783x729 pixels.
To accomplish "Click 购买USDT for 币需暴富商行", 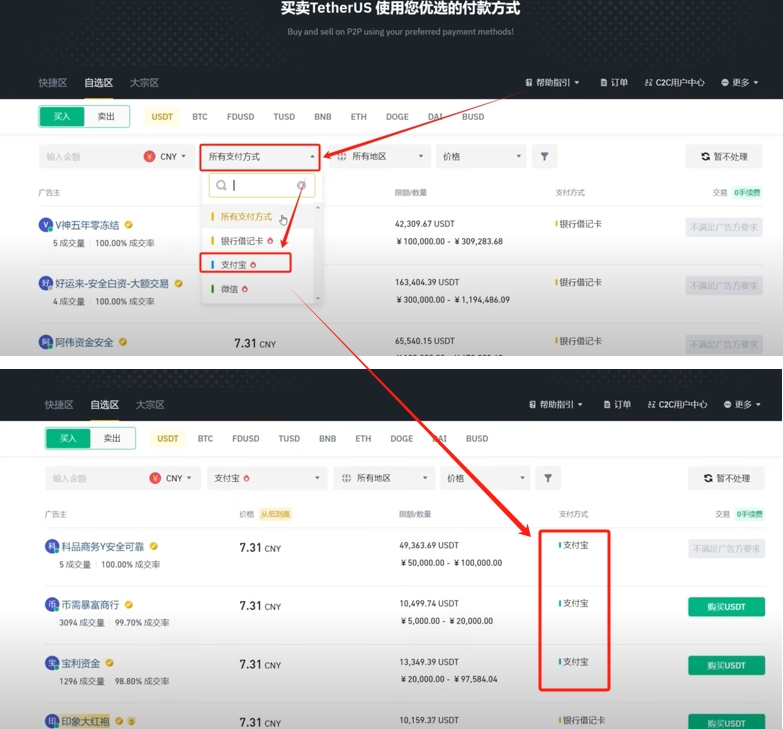I will 726,607.
